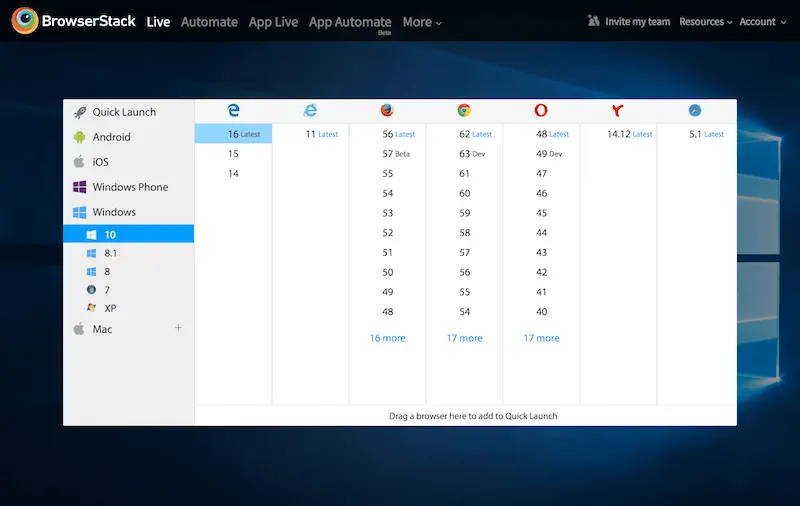Launch Edge 16 Latest
Viewport: 800px width, 506px height.
click(x=233, y=134)
